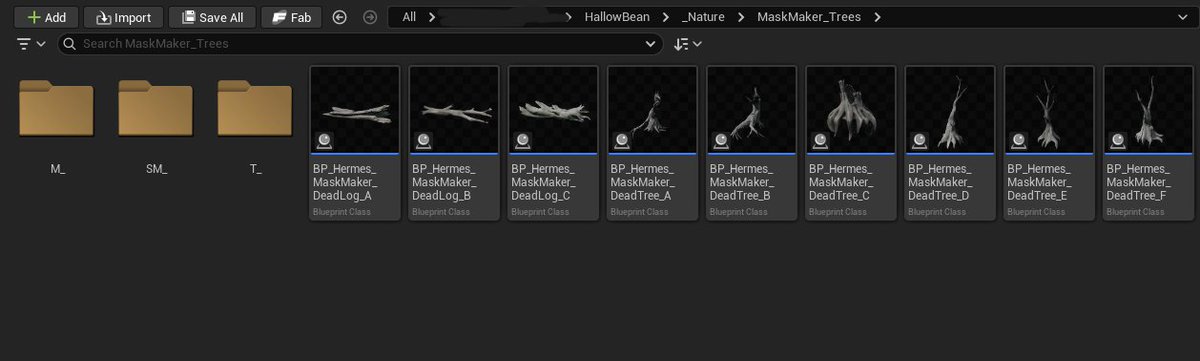Click Blueprint Class label under DeadLog_A
The width and height of the screenshot is (1200, 361).
coord(341,212)
